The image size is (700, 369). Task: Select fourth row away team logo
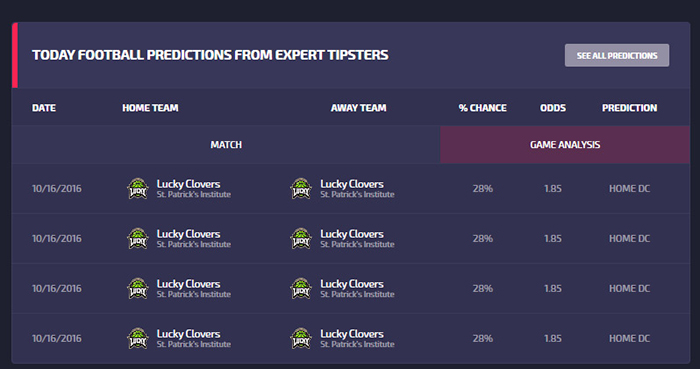coord(301,338)
